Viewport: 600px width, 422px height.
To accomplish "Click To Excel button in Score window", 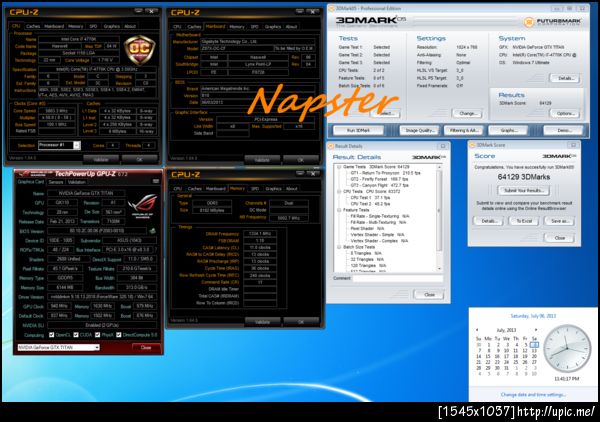I will tap(524, 221).
